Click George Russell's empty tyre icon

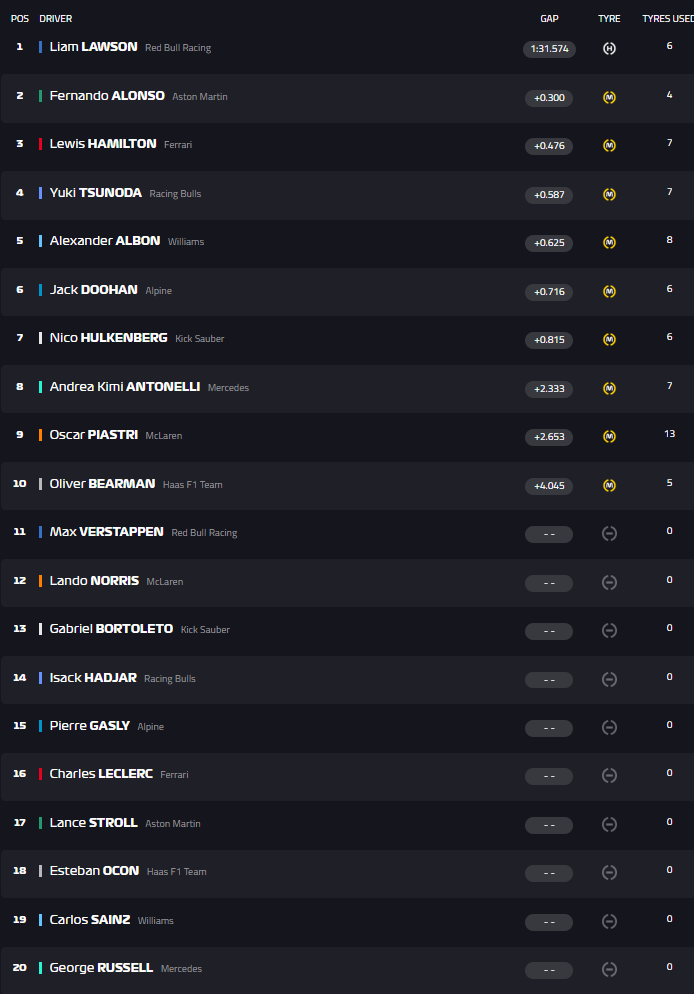(609, 969)
